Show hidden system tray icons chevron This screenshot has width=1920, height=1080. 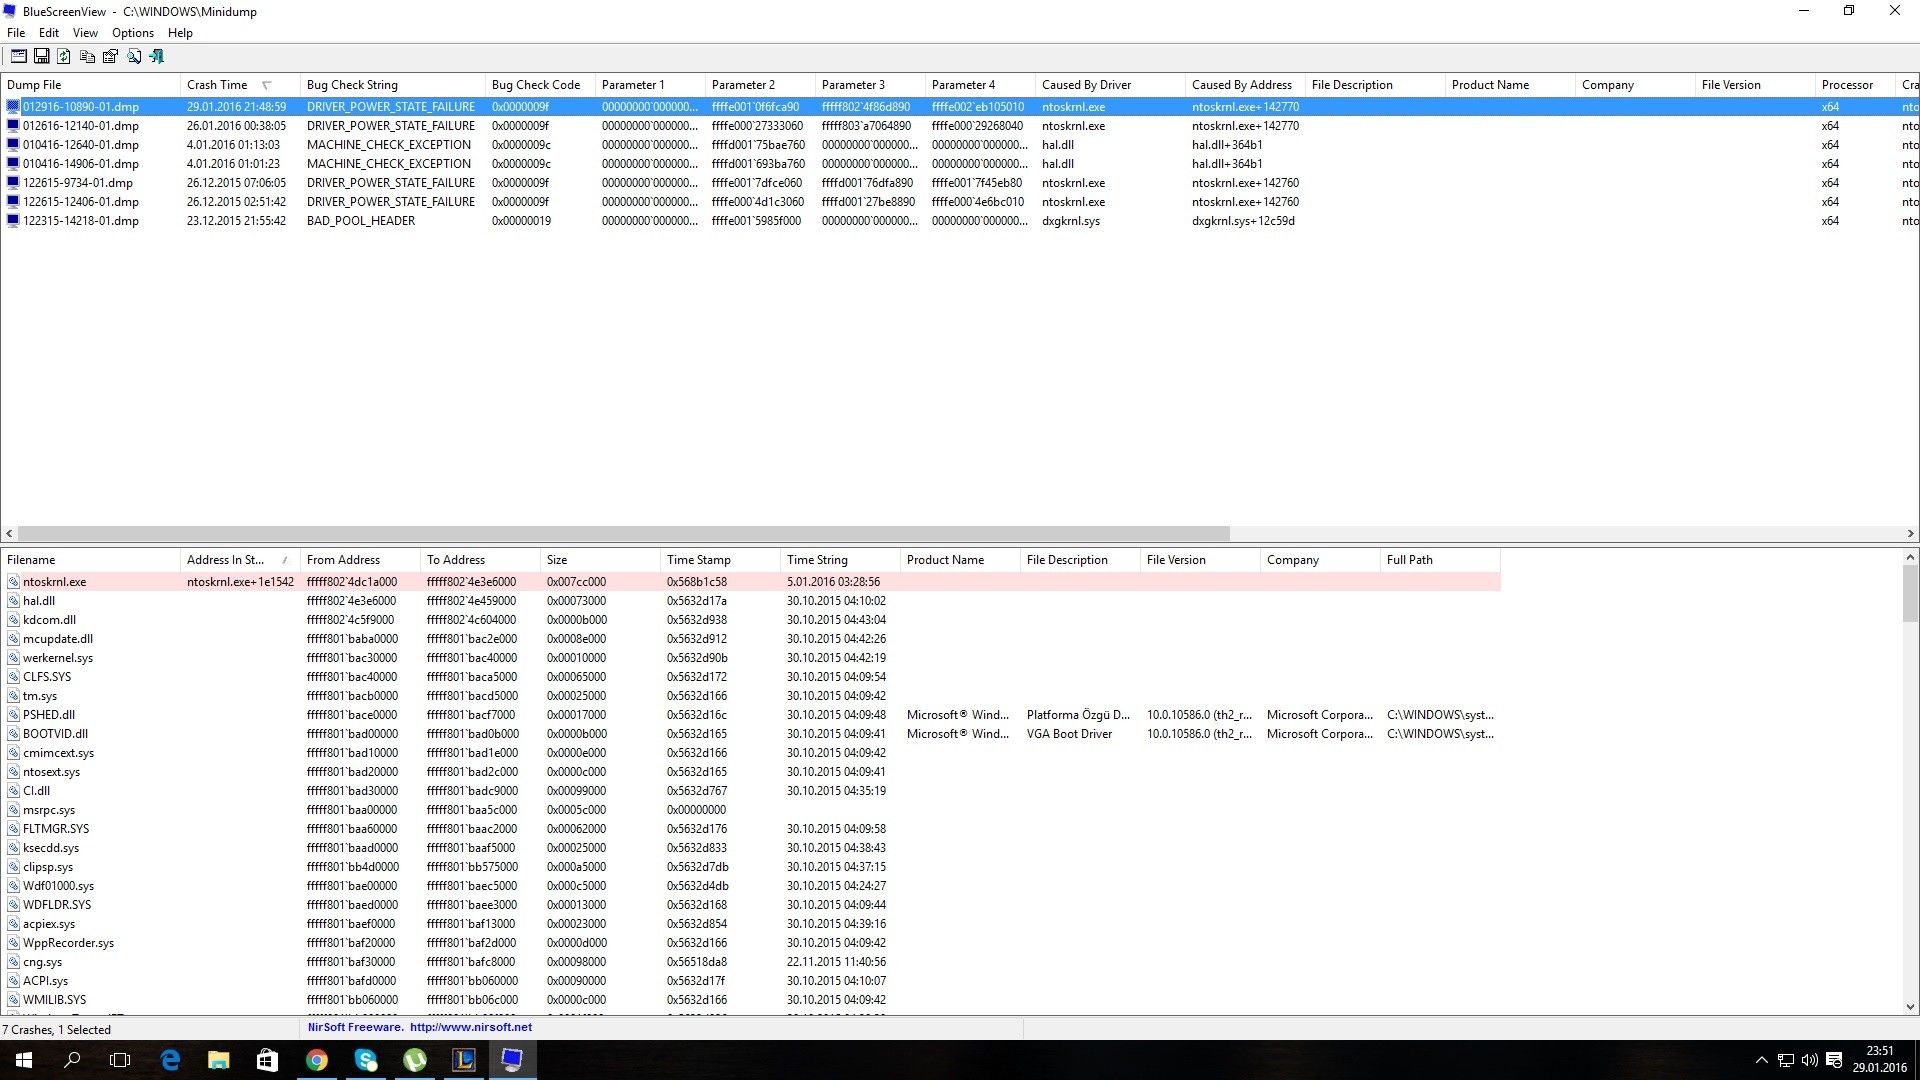(x=1761, y=1060)
